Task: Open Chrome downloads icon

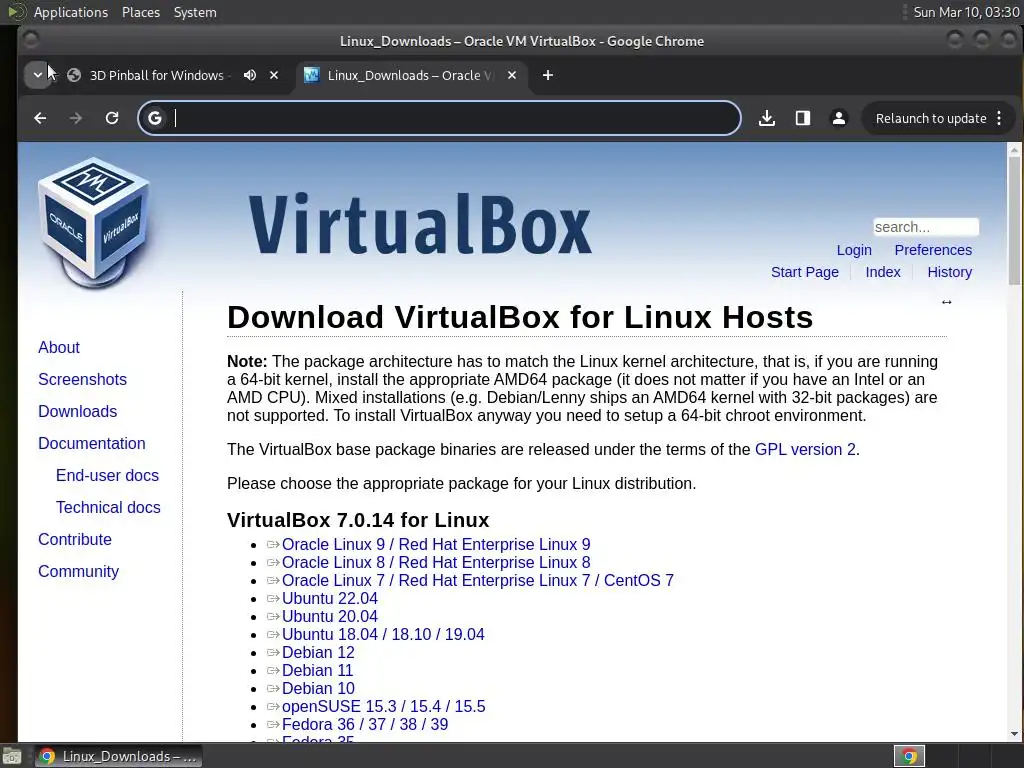Action: tap(767, 118)
